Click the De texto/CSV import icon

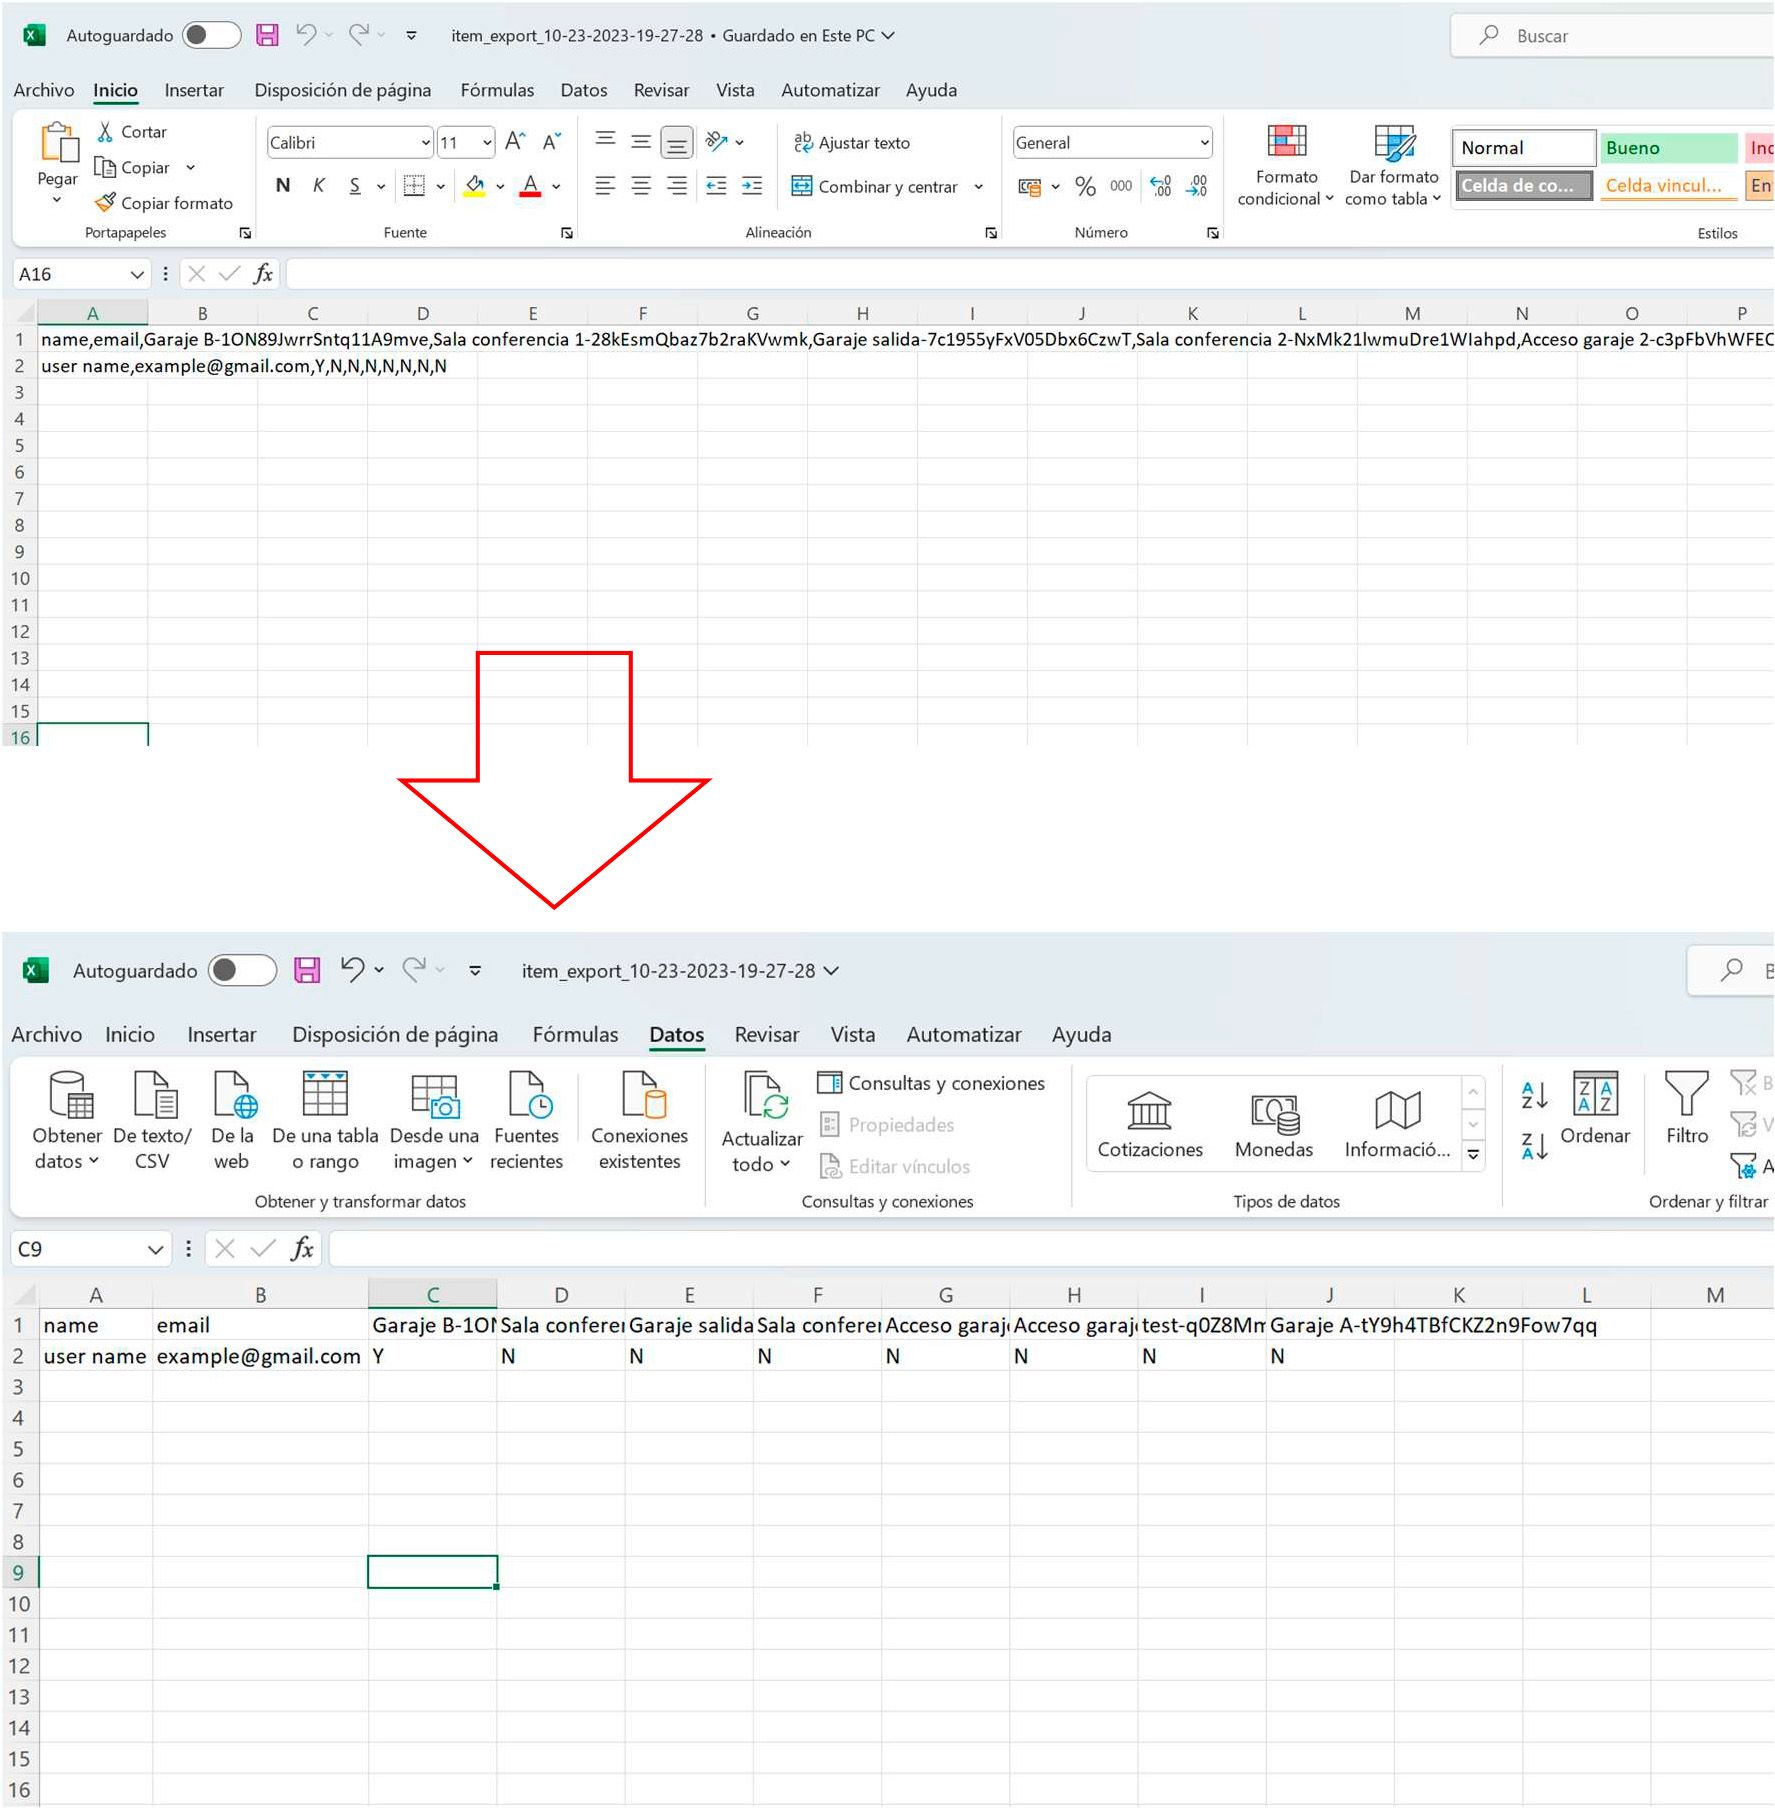(x=154, y=1096)
